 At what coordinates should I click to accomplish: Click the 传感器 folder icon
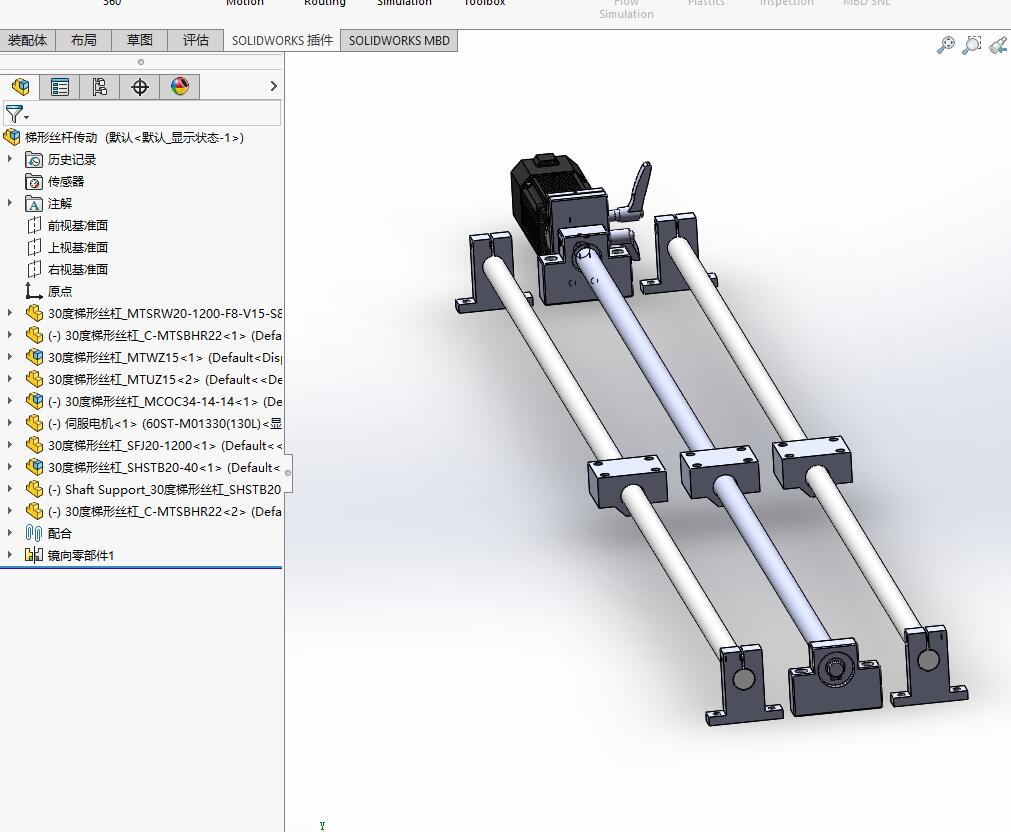click(x=34, y=182)
